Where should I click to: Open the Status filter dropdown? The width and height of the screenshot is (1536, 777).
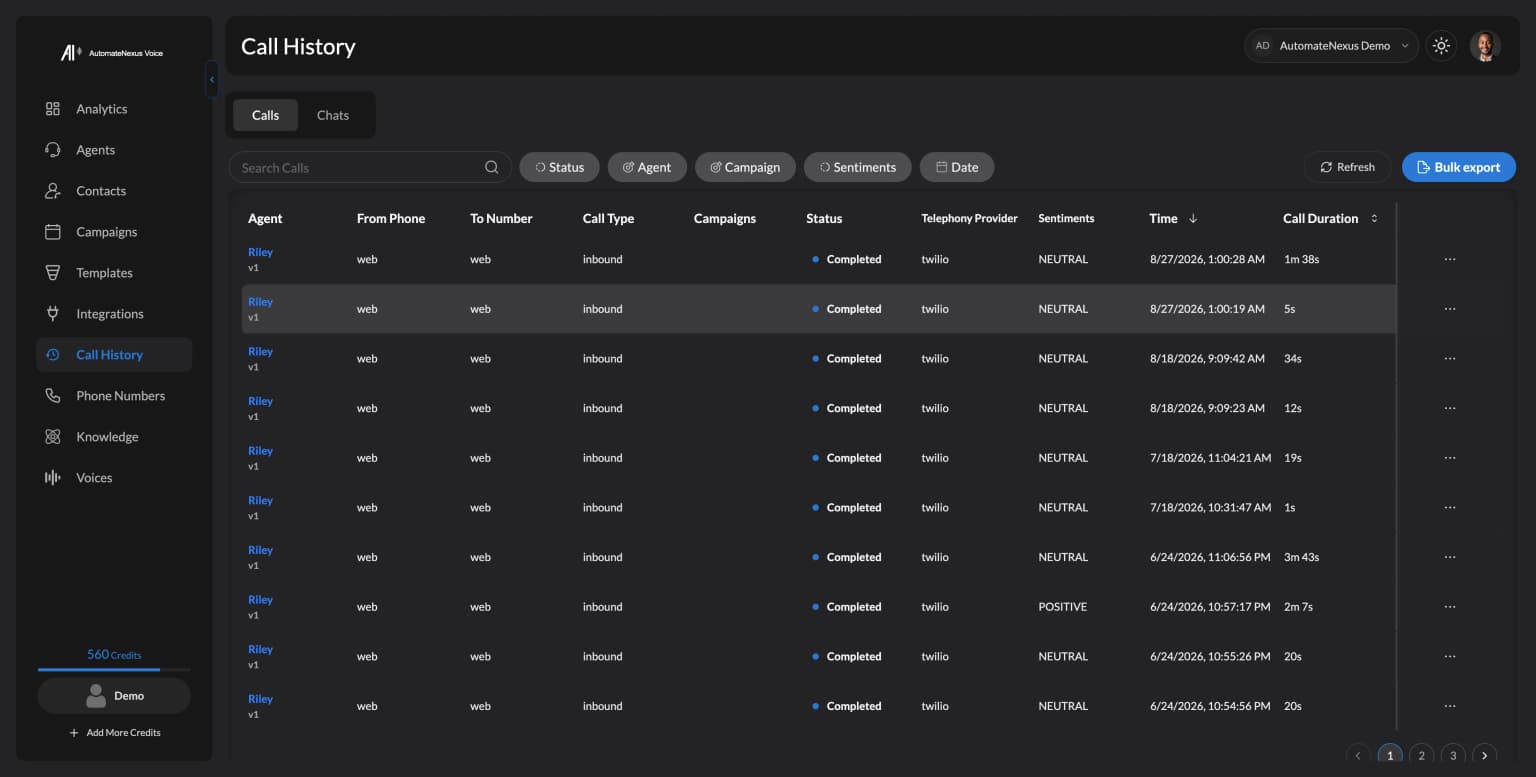[x=559, y=167]
